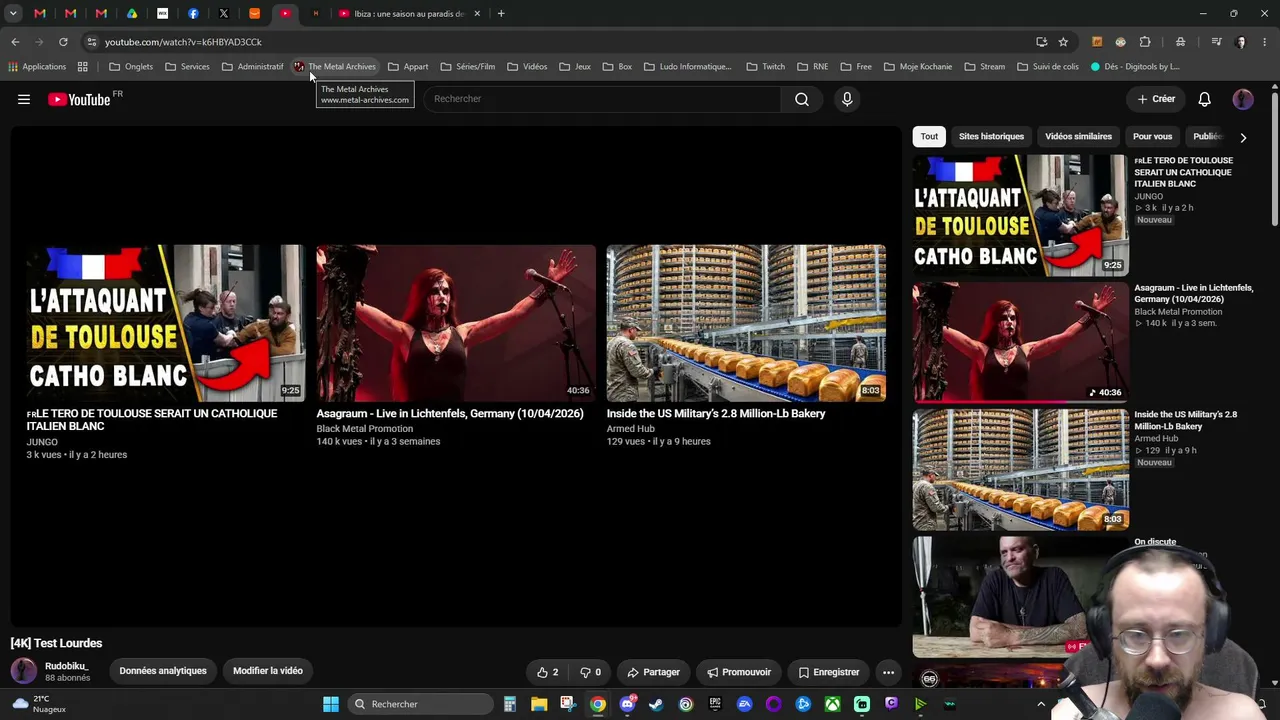The image size is (1280, 720).
Task: Open the EA app in taskbar
Action: (744, 704)
